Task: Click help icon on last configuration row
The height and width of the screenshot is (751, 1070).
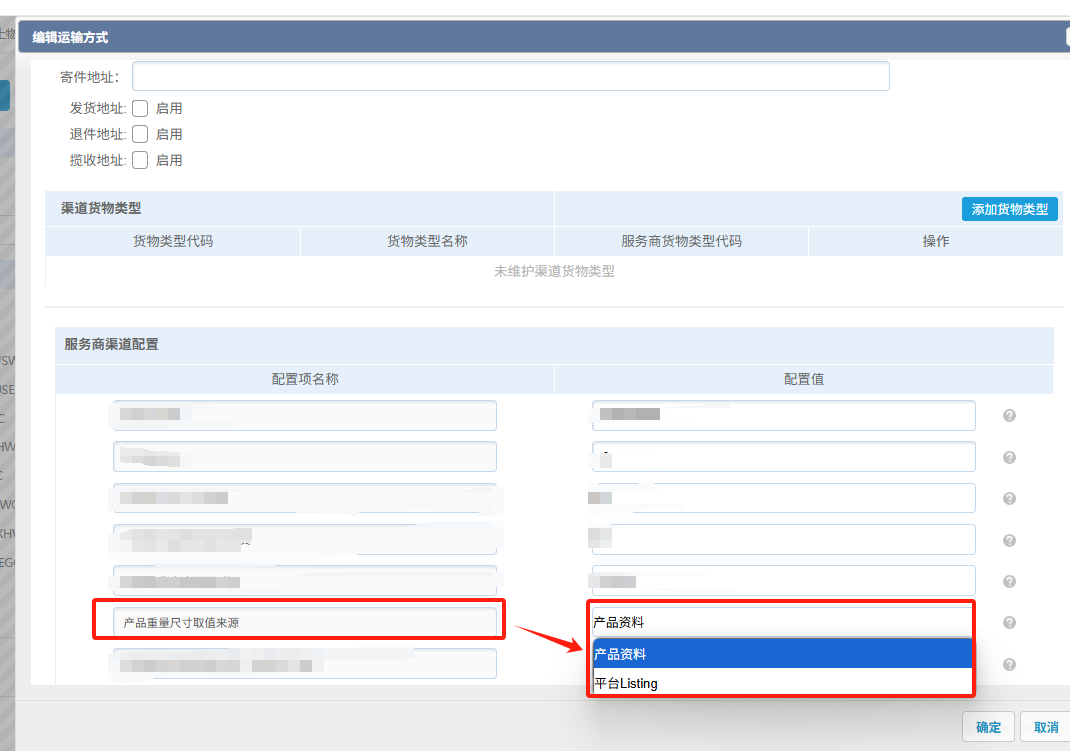Action: [1009, 664]
